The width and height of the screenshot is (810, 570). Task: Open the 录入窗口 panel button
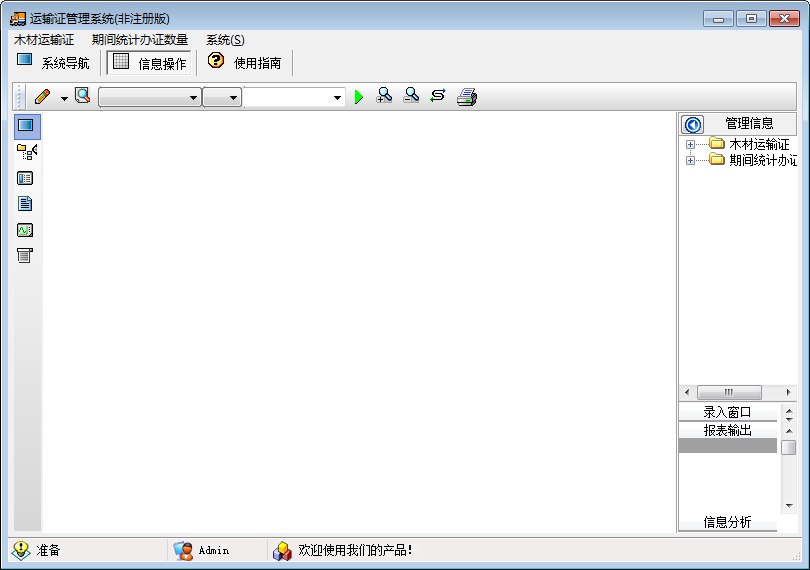pos(727,412)
